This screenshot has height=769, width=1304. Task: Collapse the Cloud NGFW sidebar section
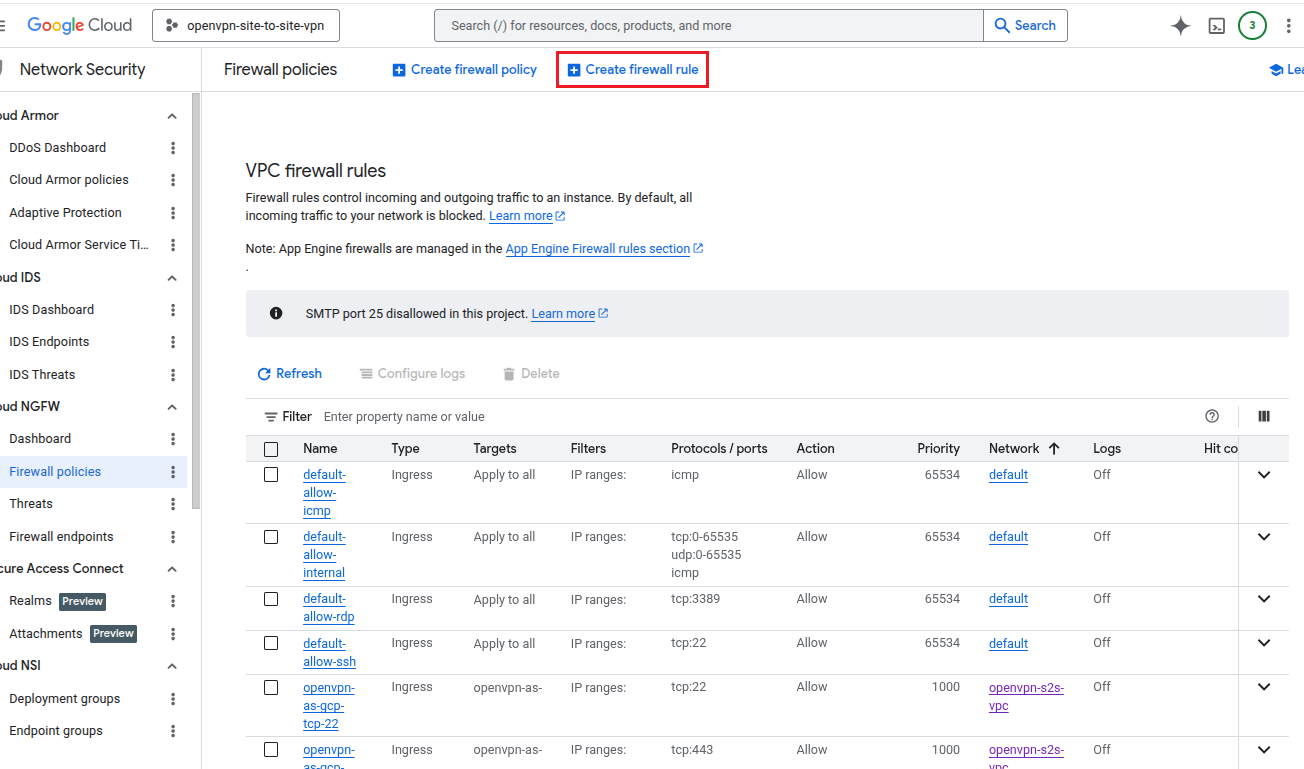pos(172,407)
